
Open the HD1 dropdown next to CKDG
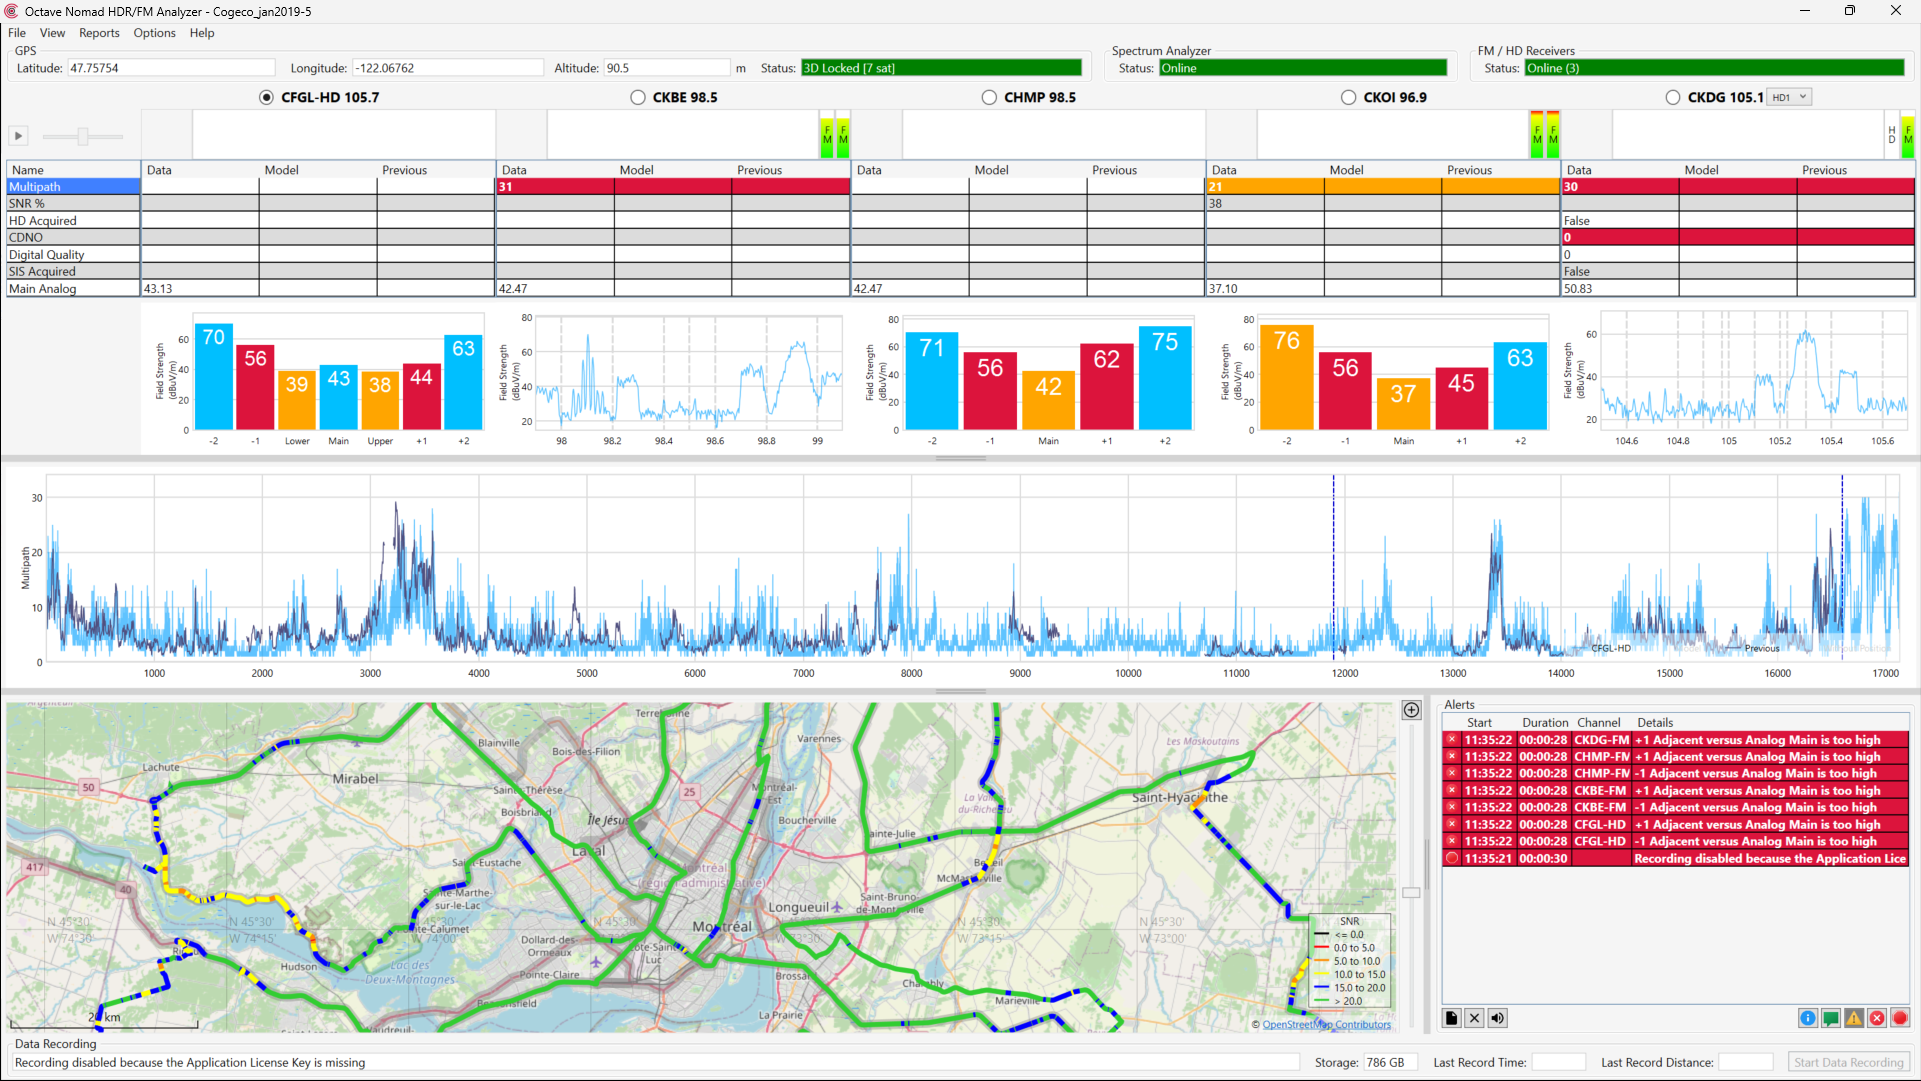(x=1790, y=97)
